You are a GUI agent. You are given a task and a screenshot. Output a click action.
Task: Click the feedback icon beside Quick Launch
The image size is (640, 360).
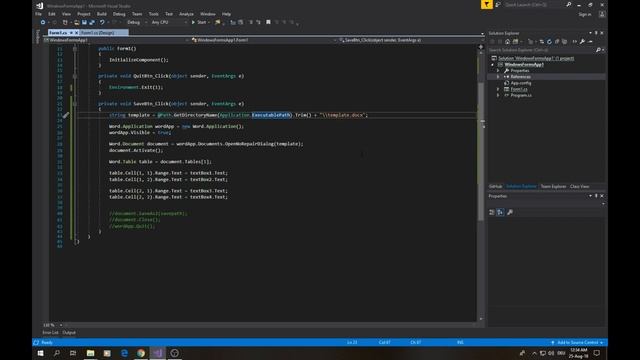498,4
